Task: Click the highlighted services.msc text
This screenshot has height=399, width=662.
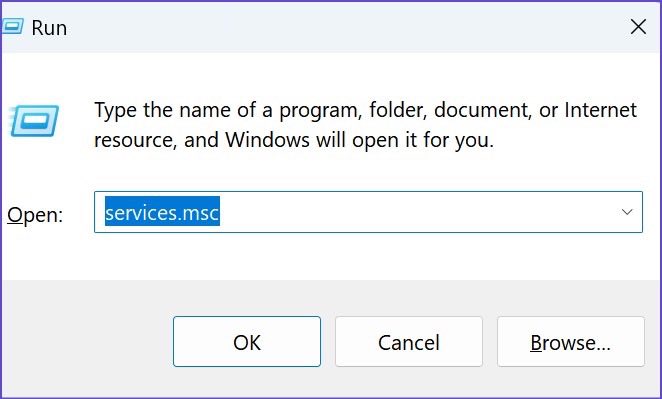Action: 162,211
